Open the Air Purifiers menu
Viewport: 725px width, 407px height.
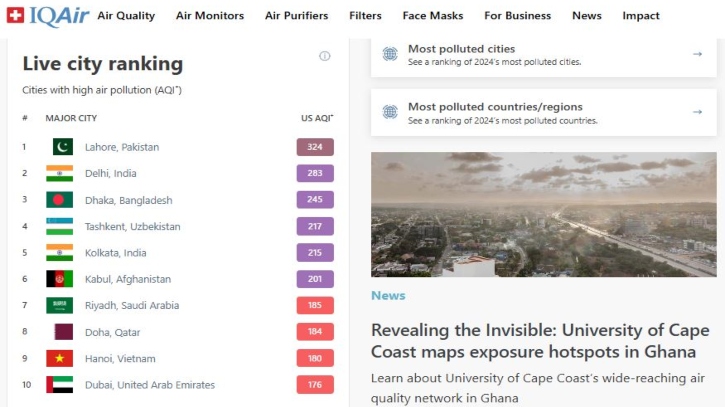(x=296, y=16)
